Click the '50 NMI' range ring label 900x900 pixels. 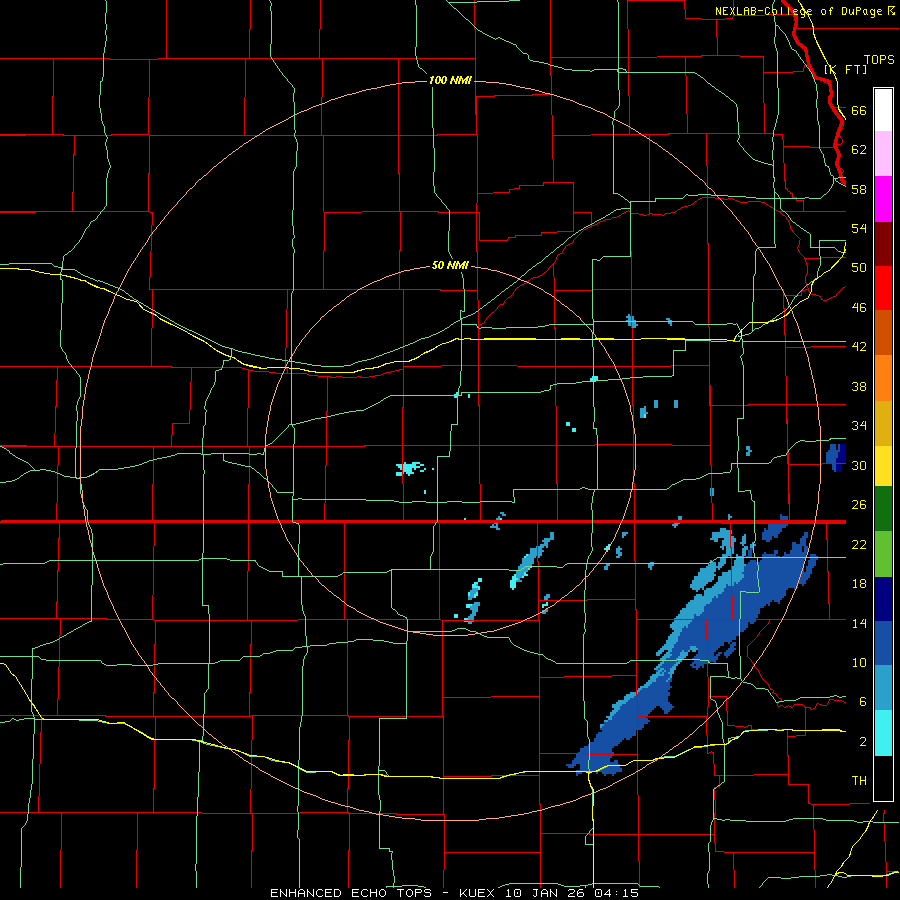tap(450, 265)
